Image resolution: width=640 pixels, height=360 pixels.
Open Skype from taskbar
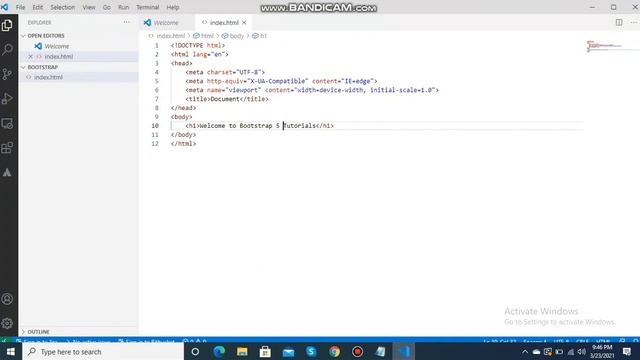tap(311, 351)
